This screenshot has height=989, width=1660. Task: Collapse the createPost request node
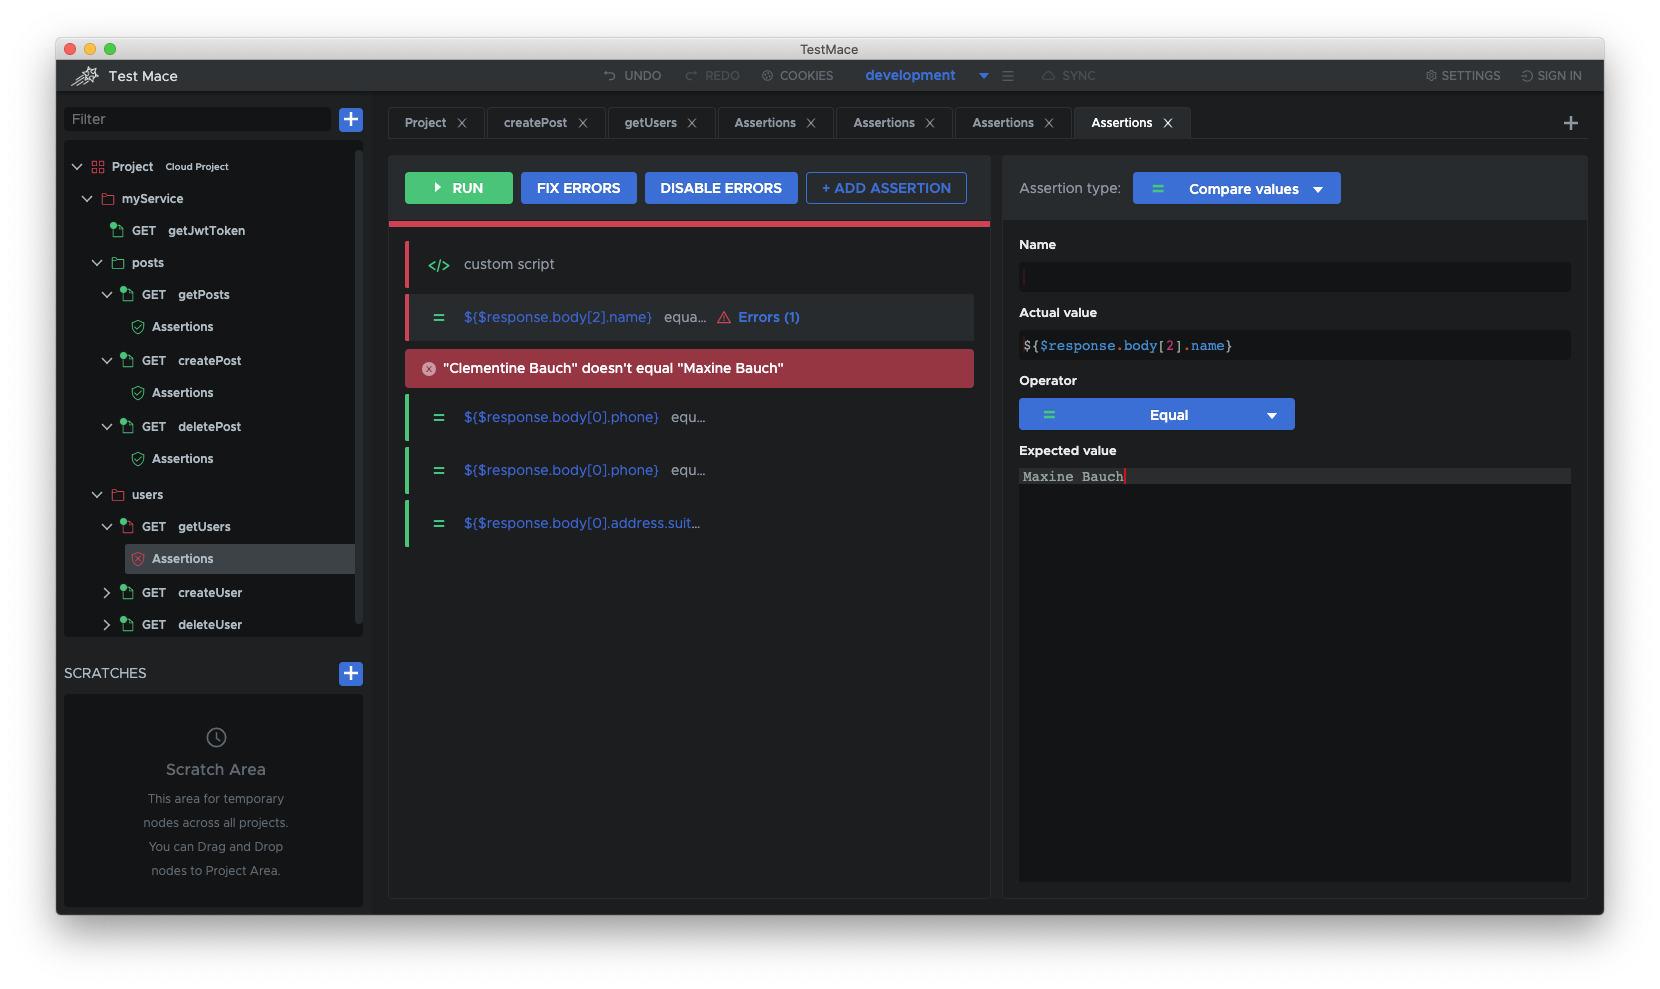(x=107, y=361)
